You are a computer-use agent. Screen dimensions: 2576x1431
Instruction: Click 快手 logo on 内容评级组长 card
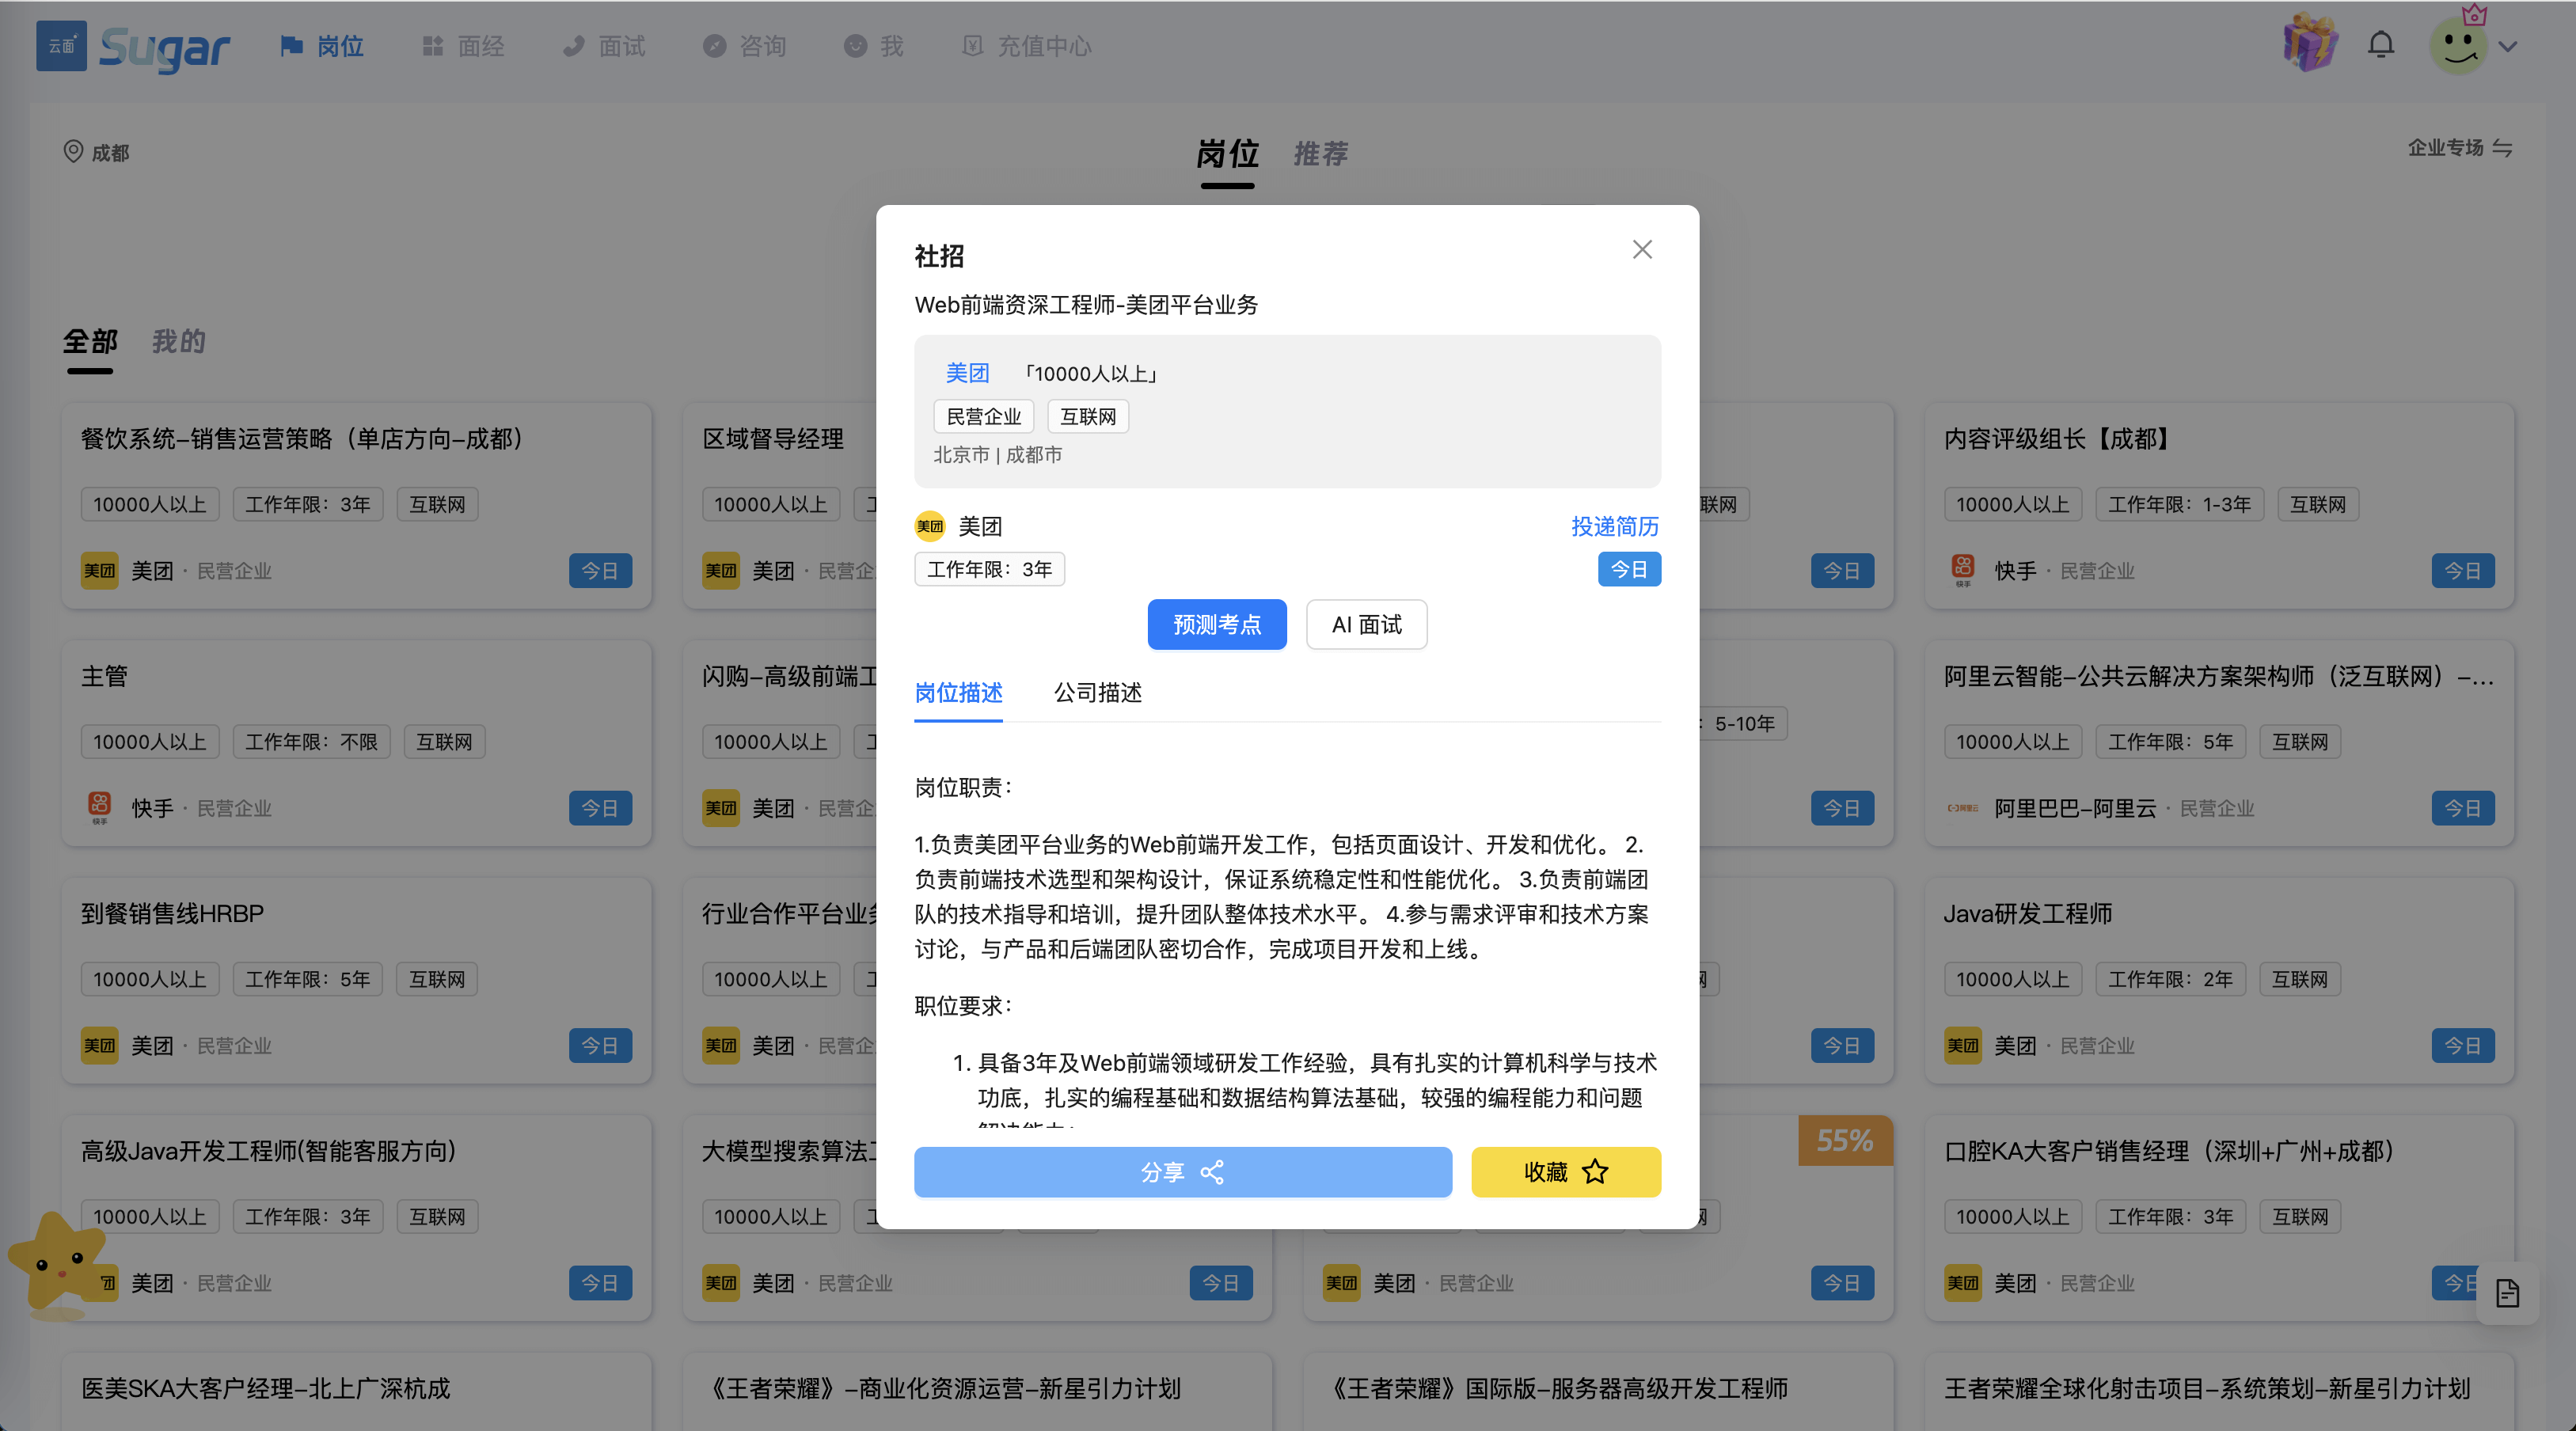tap(1963, 570)
